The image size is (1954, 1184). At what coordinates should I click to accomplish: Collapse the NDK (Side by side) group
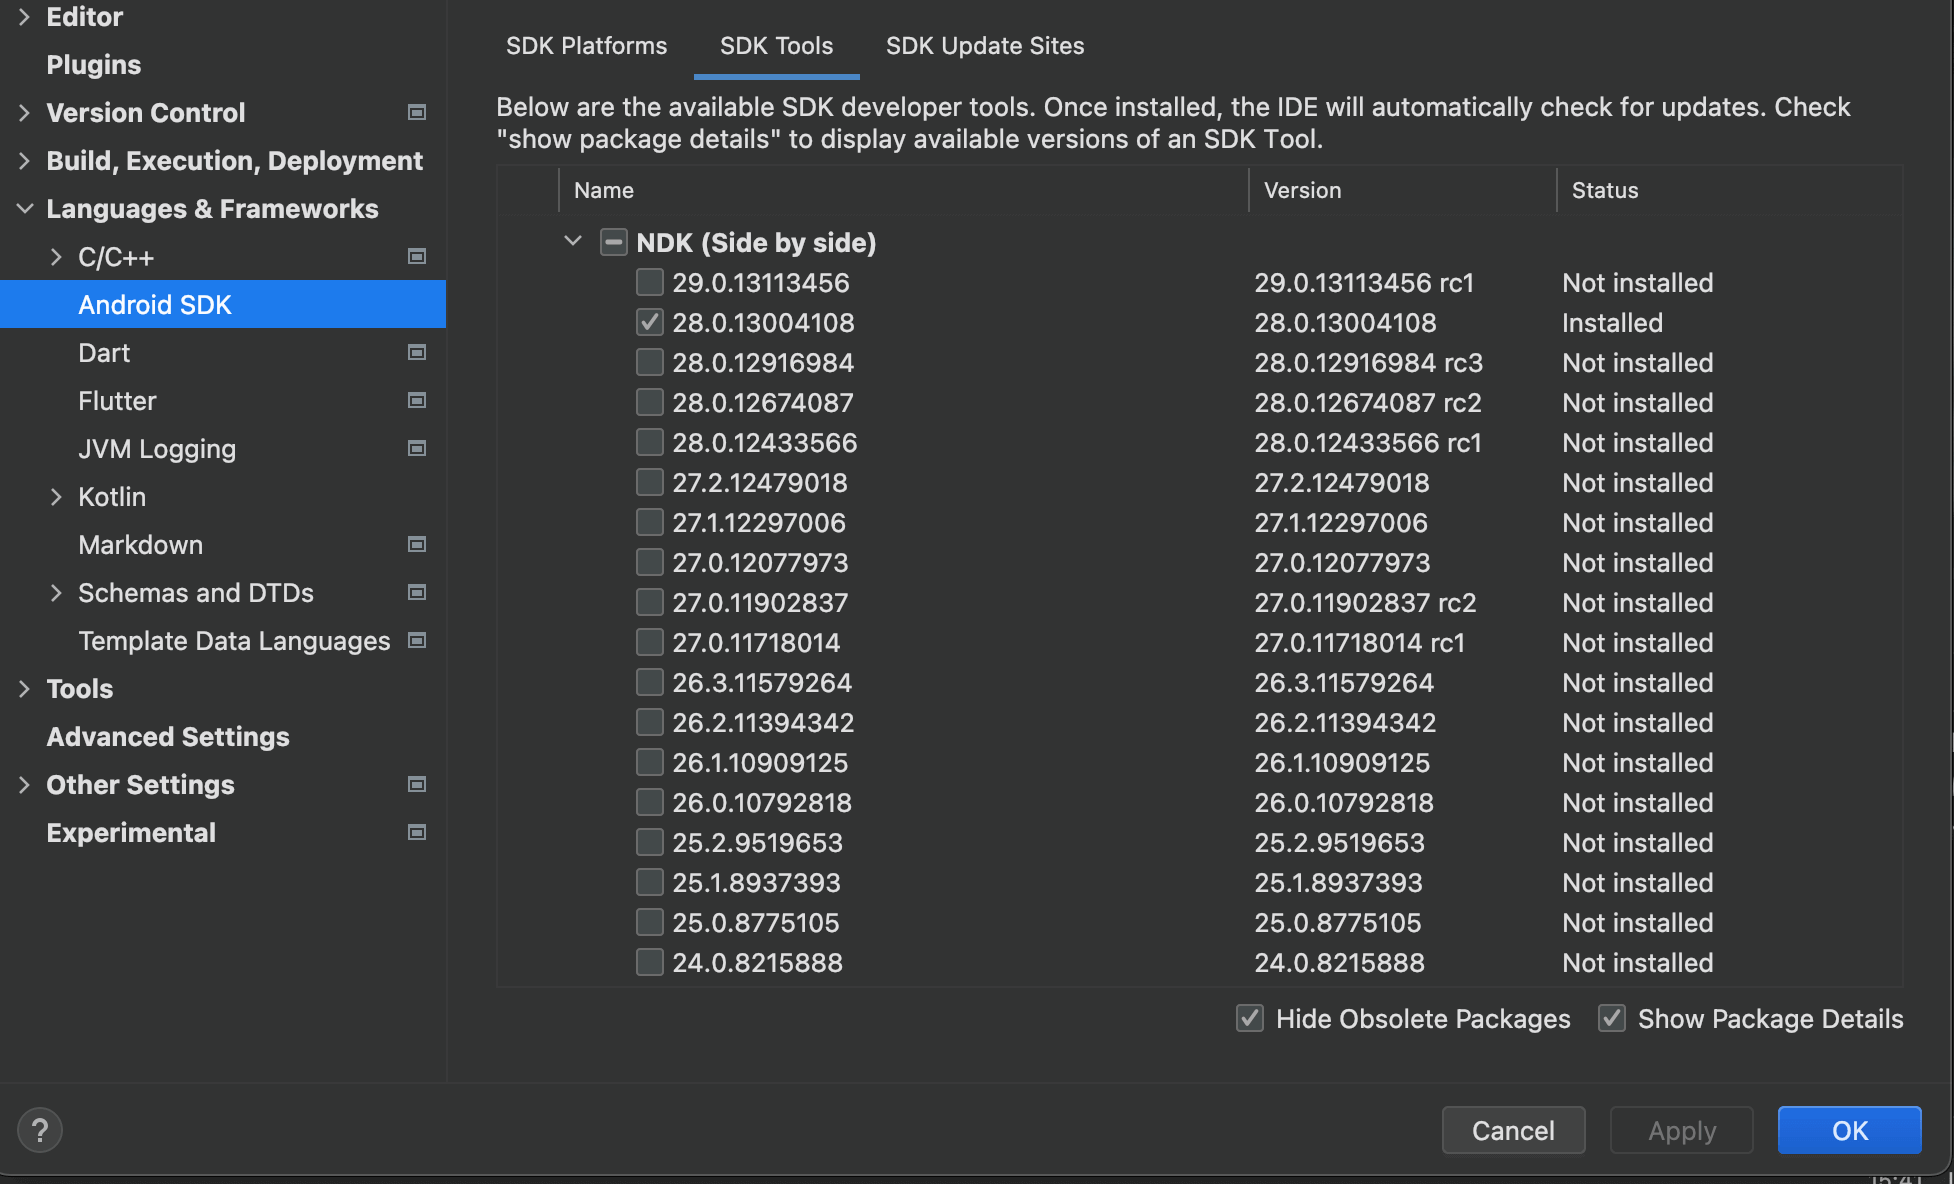click(573, 241)
